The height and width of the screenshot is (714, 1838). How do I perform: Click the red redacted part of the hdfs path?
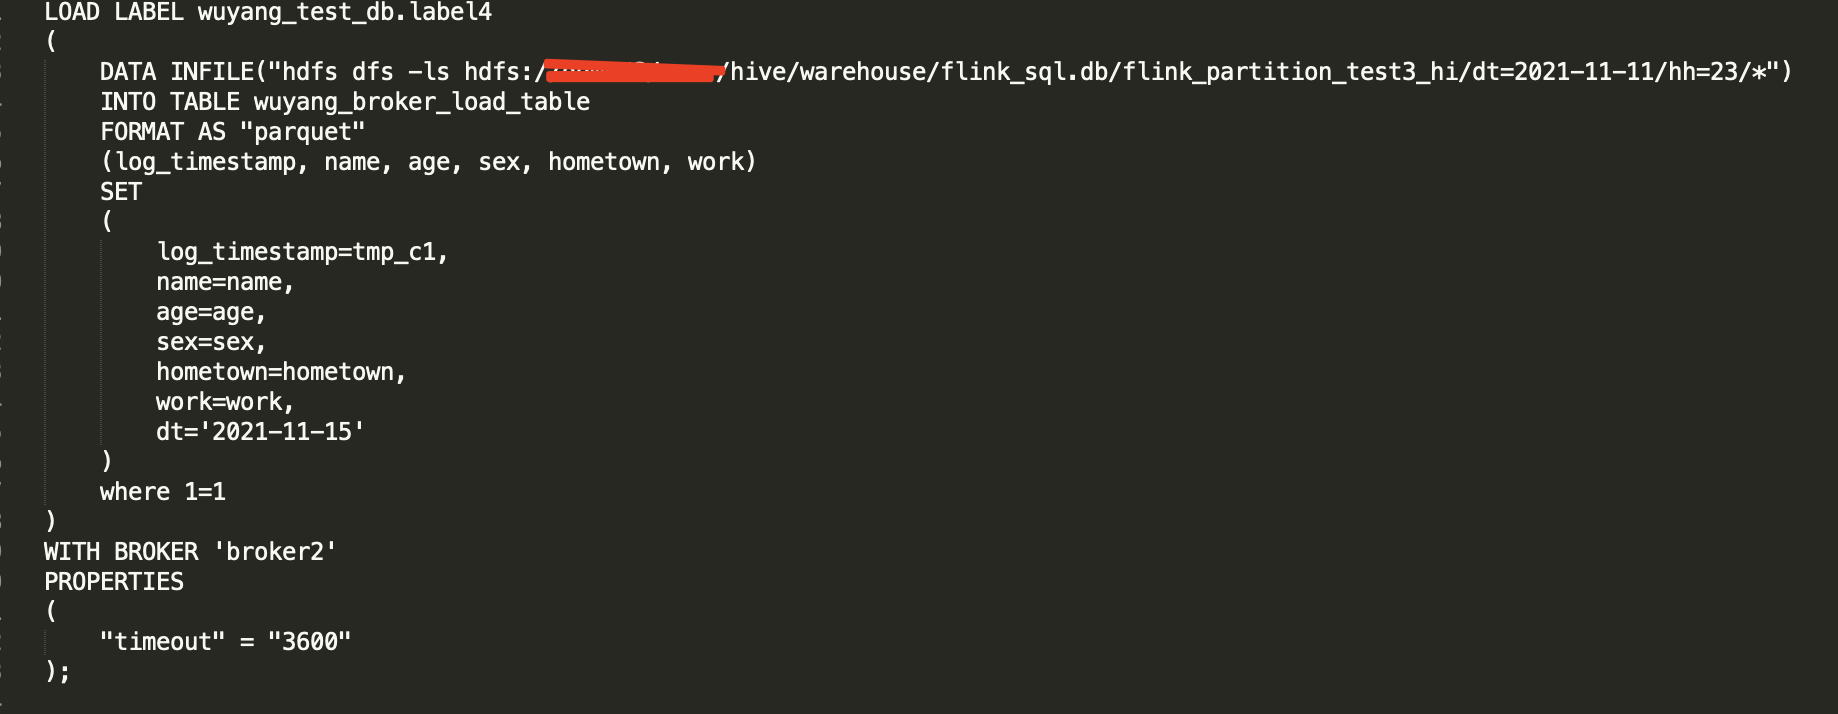634,71
